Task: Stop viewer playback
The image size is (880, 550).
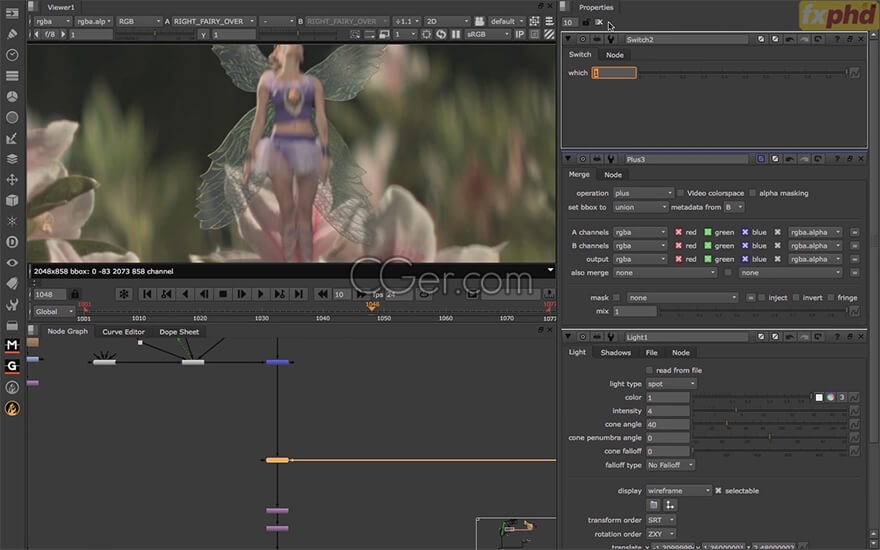Action: (223, 294)
